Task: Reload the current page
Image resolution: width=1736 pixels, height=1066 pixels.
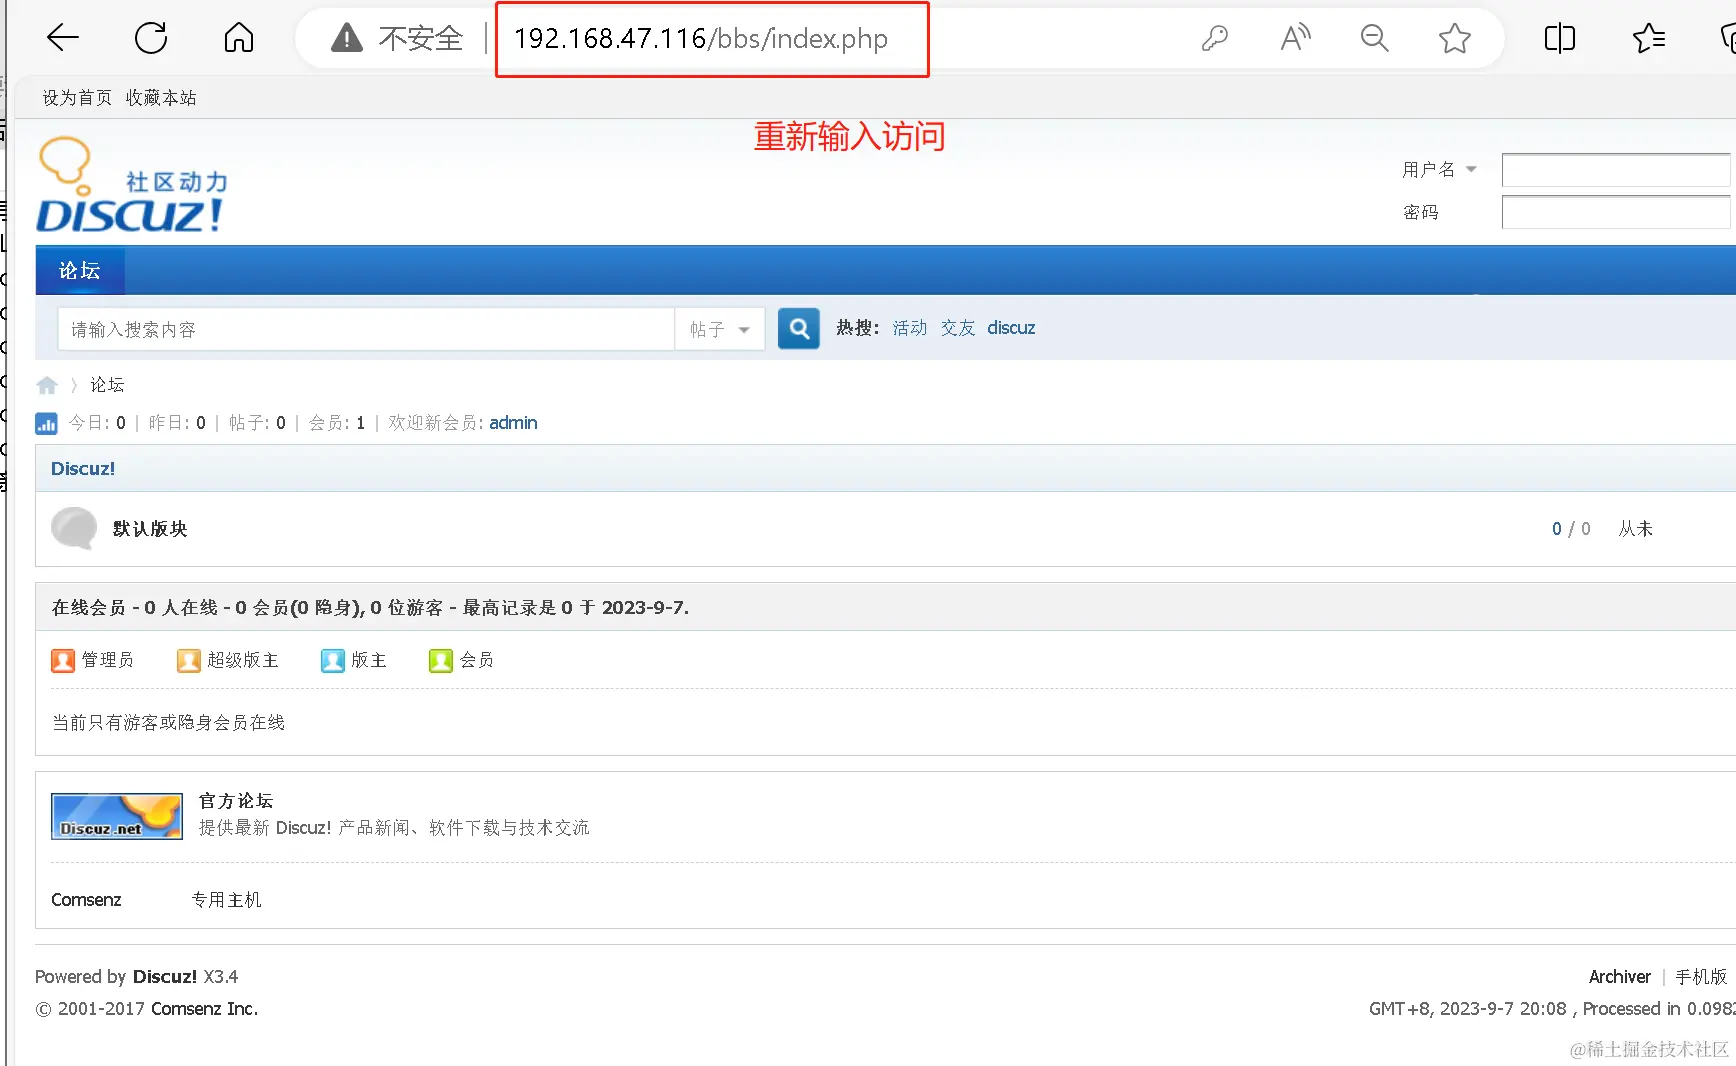Action: (151, 38)
